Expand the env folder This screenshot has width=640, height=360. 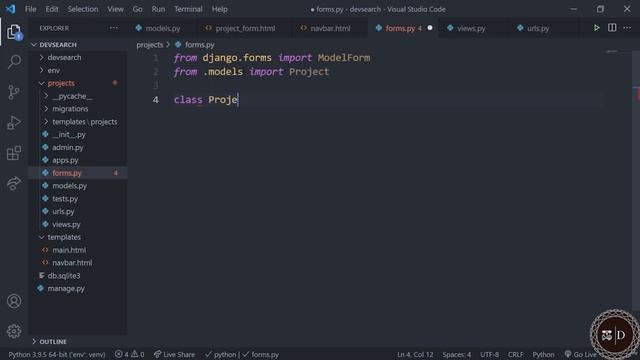click(78, 70)
